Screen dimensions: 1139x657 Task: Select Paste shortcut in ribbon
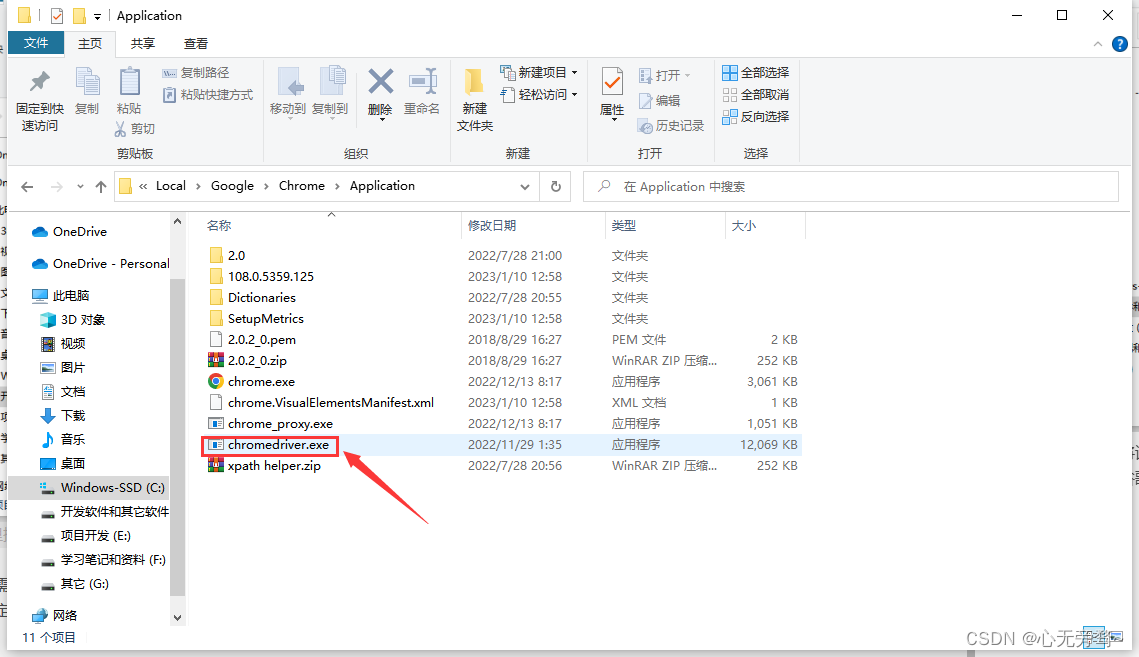[x=208, y=94]
